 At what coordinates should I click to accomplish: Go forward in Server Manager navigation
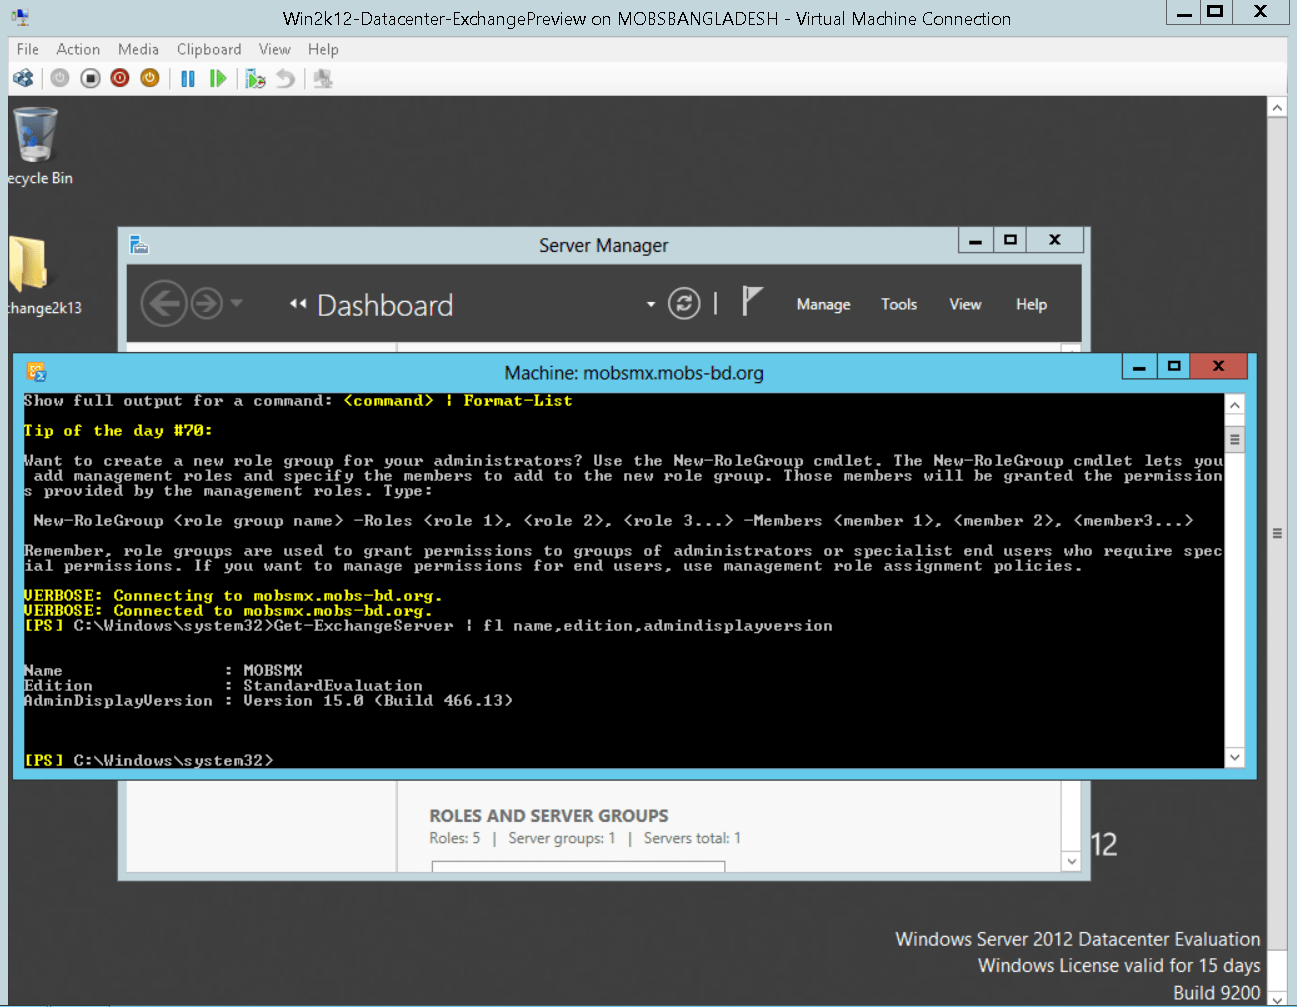point(206,303)
